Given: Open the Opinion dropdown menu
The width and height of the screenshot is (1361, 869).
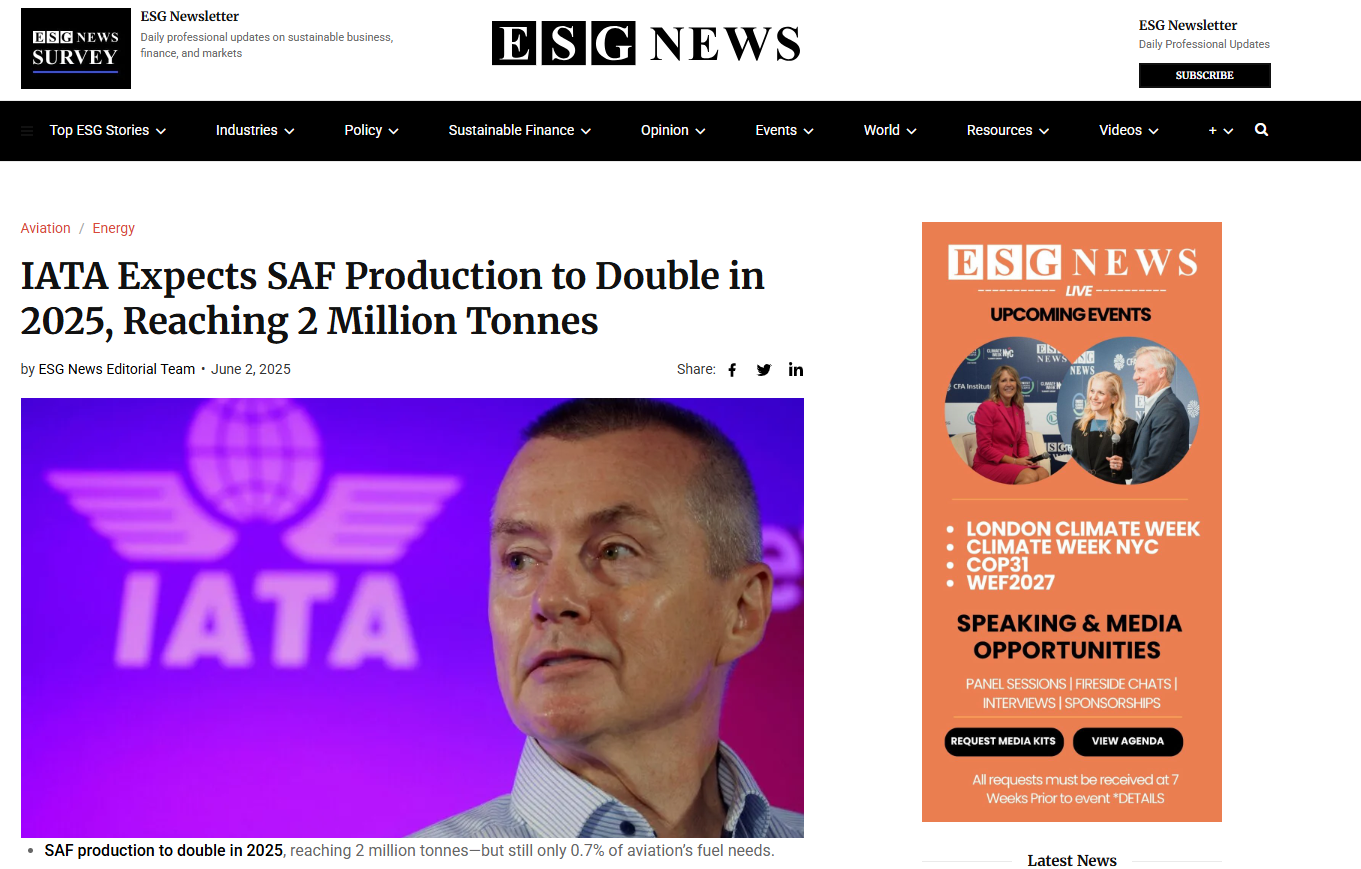Looking at the screenshot, I should click(x=673, y=130).
